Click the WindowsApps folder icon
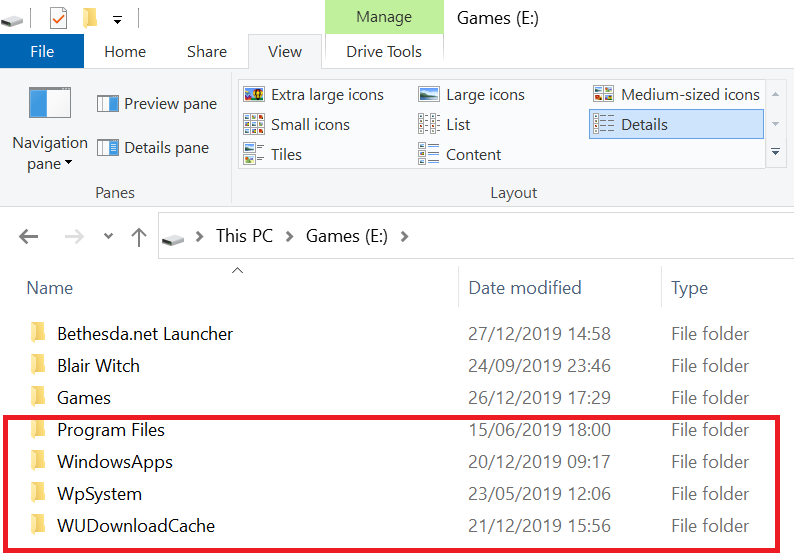 coord(38,461)
